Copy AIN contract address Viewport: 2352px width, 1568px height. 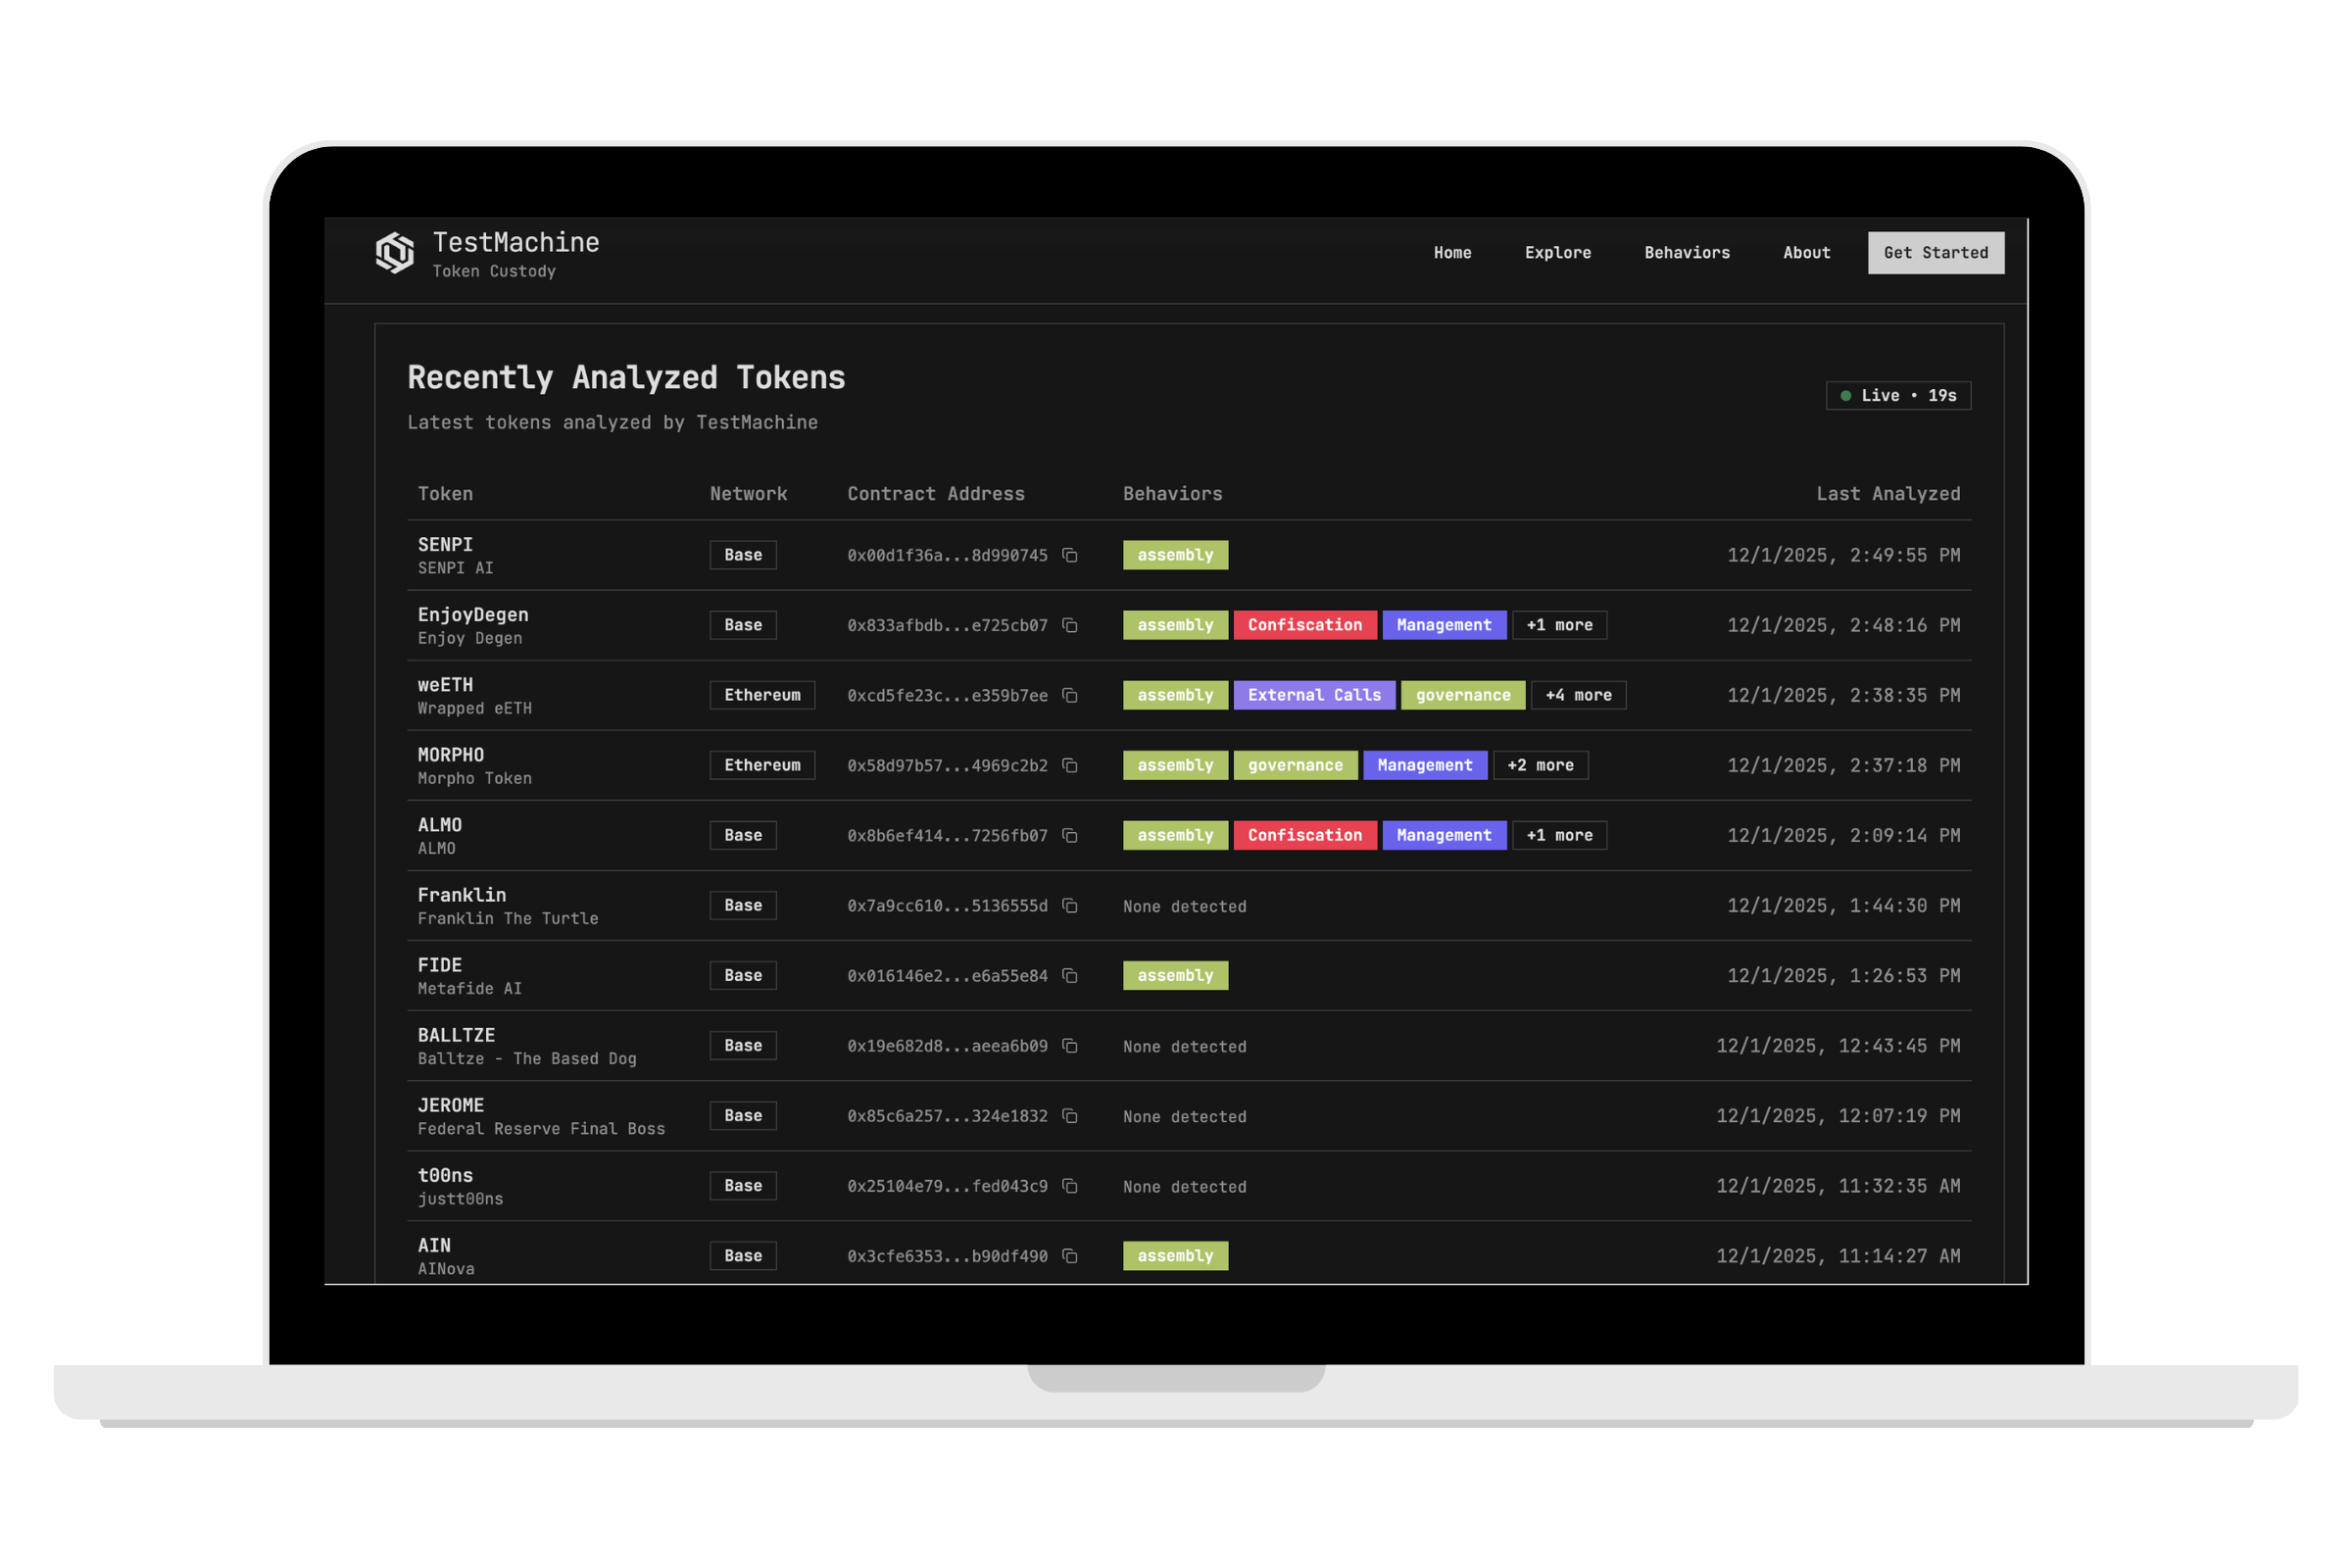click(1070, 1256)
